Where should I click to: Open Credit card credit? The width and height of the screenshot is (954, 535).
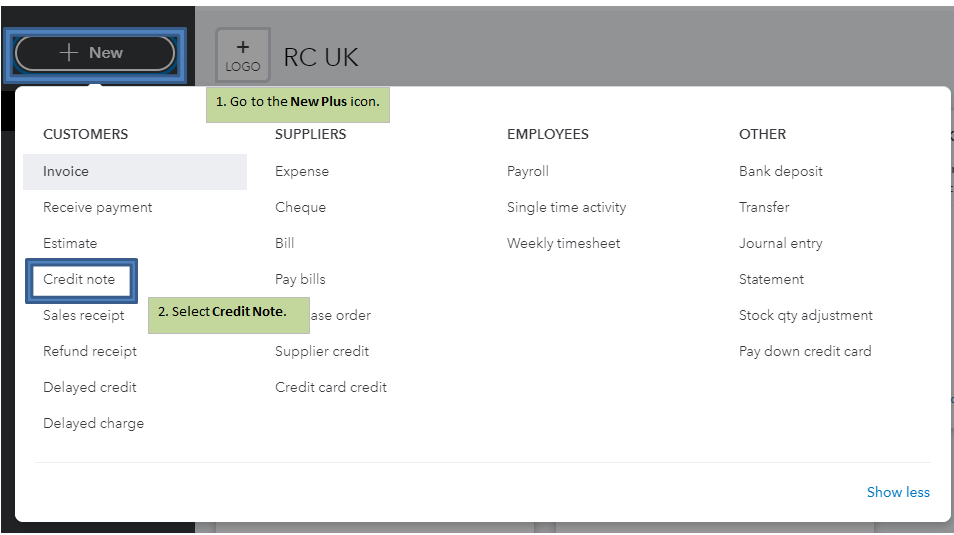tap(331, 387)
